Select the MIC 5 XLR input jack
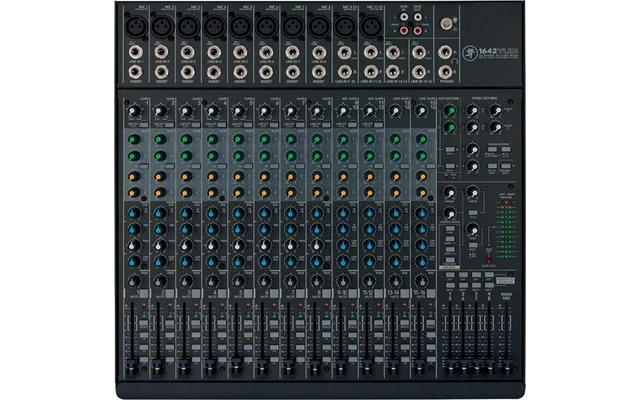Viewport: 640px width, 400px height. 240,27
